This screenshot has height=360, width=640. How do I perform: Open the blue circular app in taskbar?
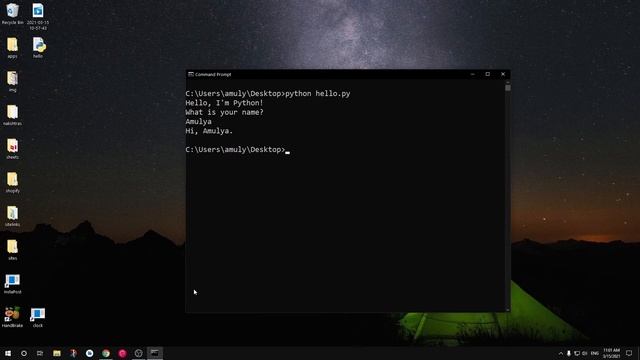(89, 353)
